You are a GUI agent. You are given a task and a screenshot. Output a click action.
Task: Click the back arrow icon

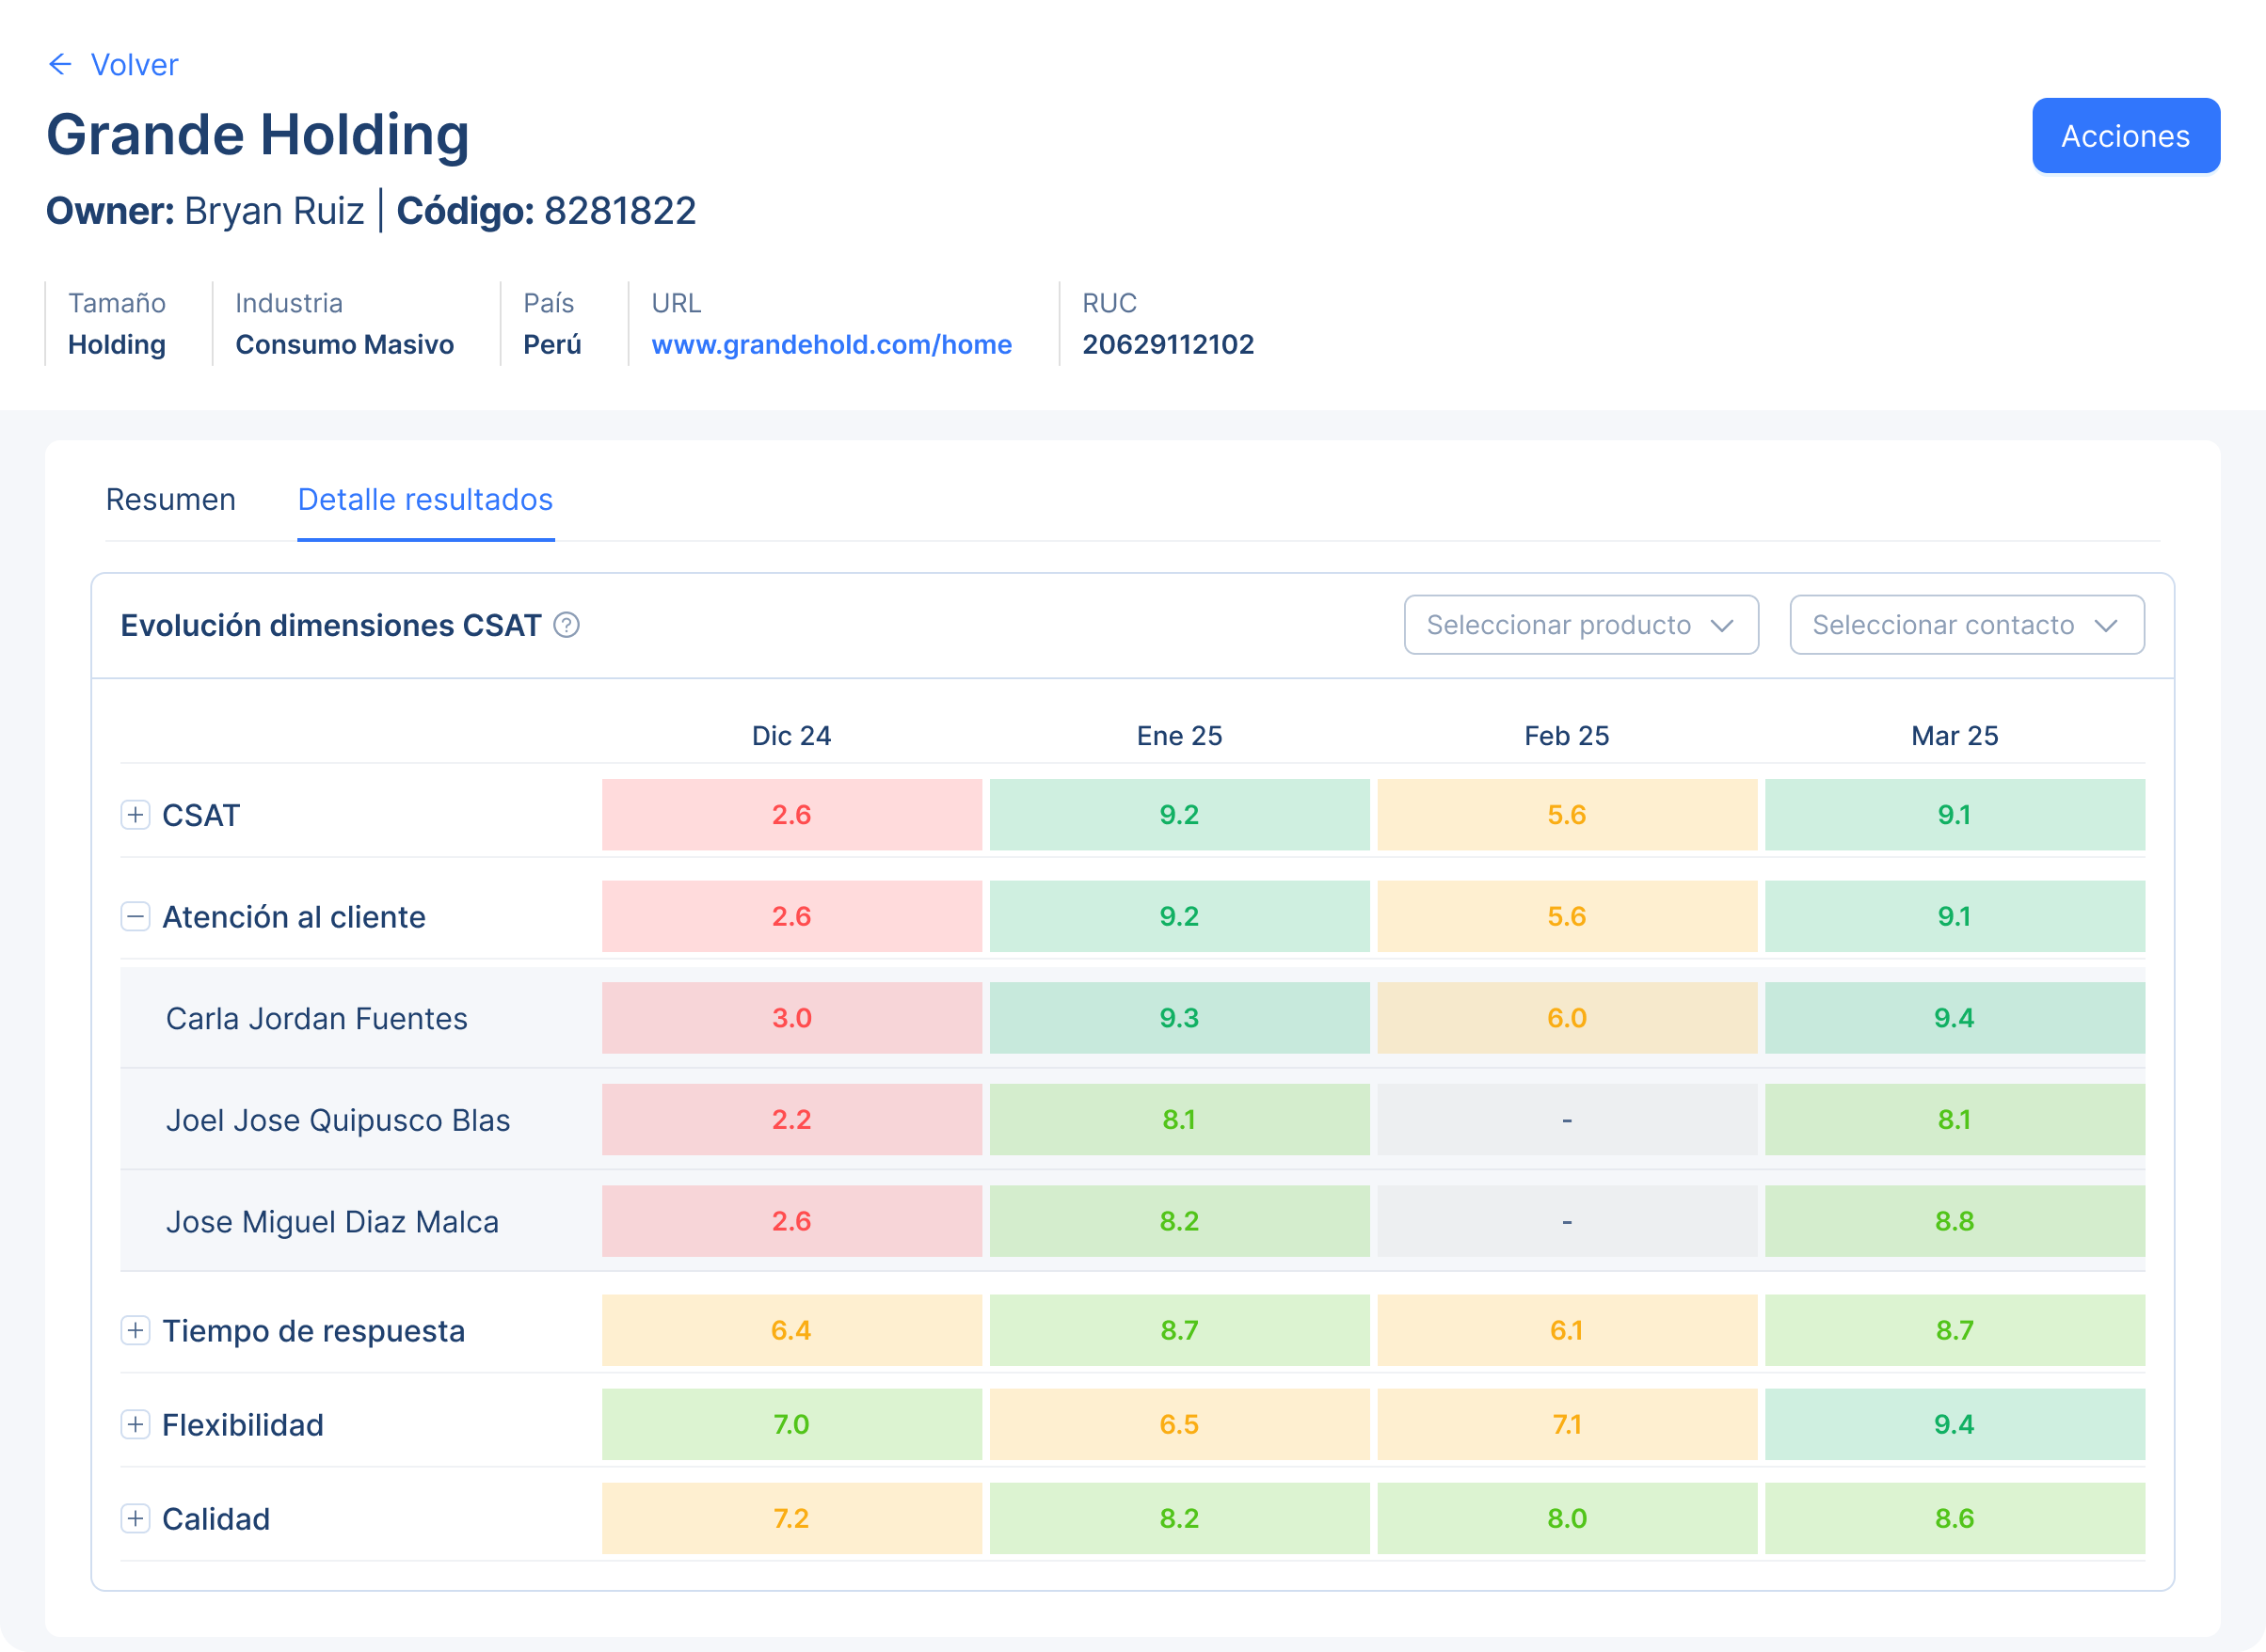coord(60,65)
